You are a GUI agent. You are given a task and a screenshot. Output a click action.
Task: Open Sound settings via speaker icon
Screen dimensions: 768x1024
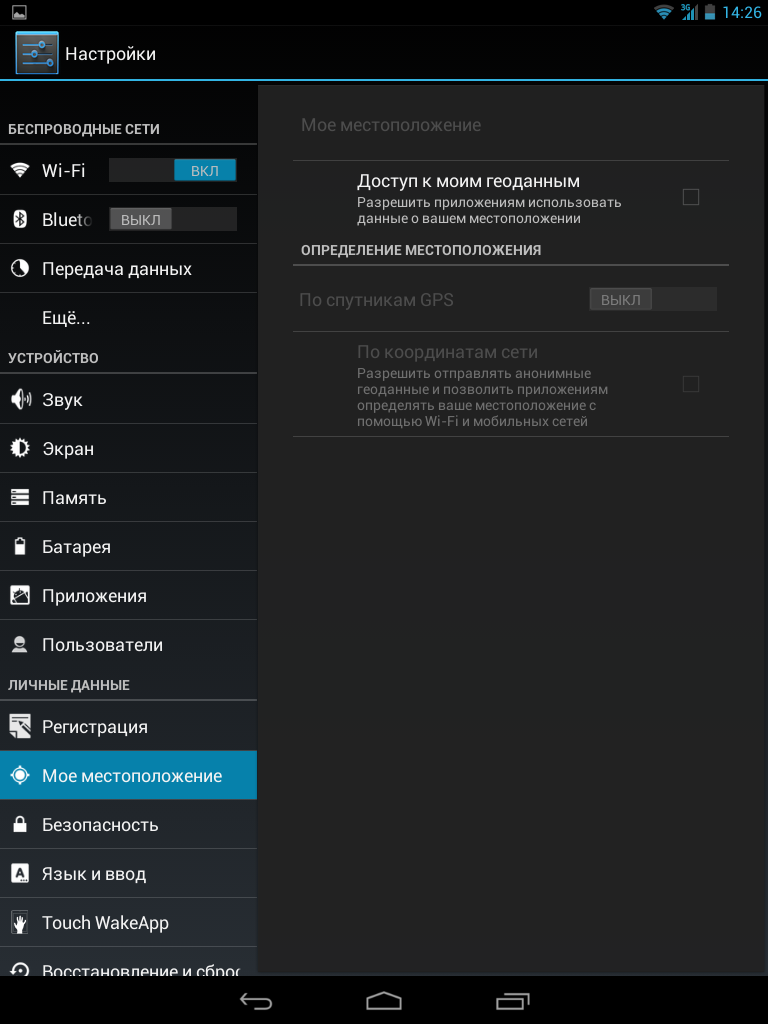20,399
